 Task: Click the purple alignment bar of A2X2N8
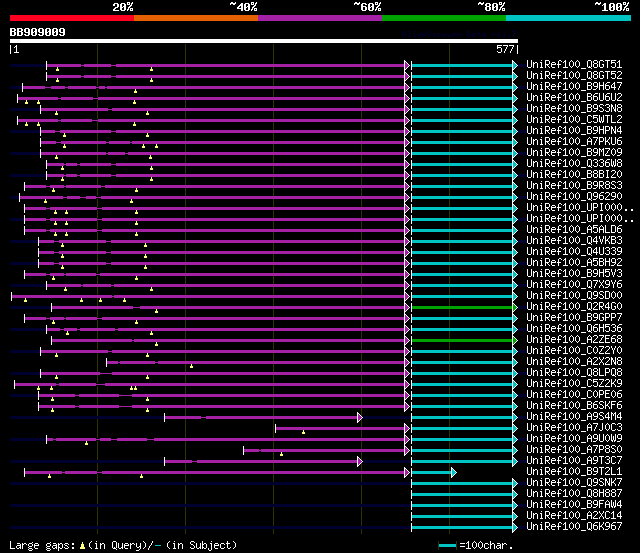pos(256,362)
